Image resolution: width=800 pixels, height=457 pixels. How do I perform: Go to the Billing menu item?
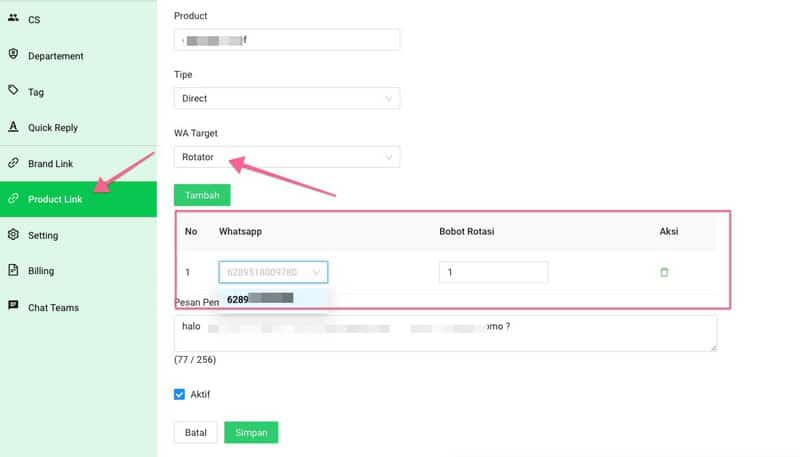41,271
